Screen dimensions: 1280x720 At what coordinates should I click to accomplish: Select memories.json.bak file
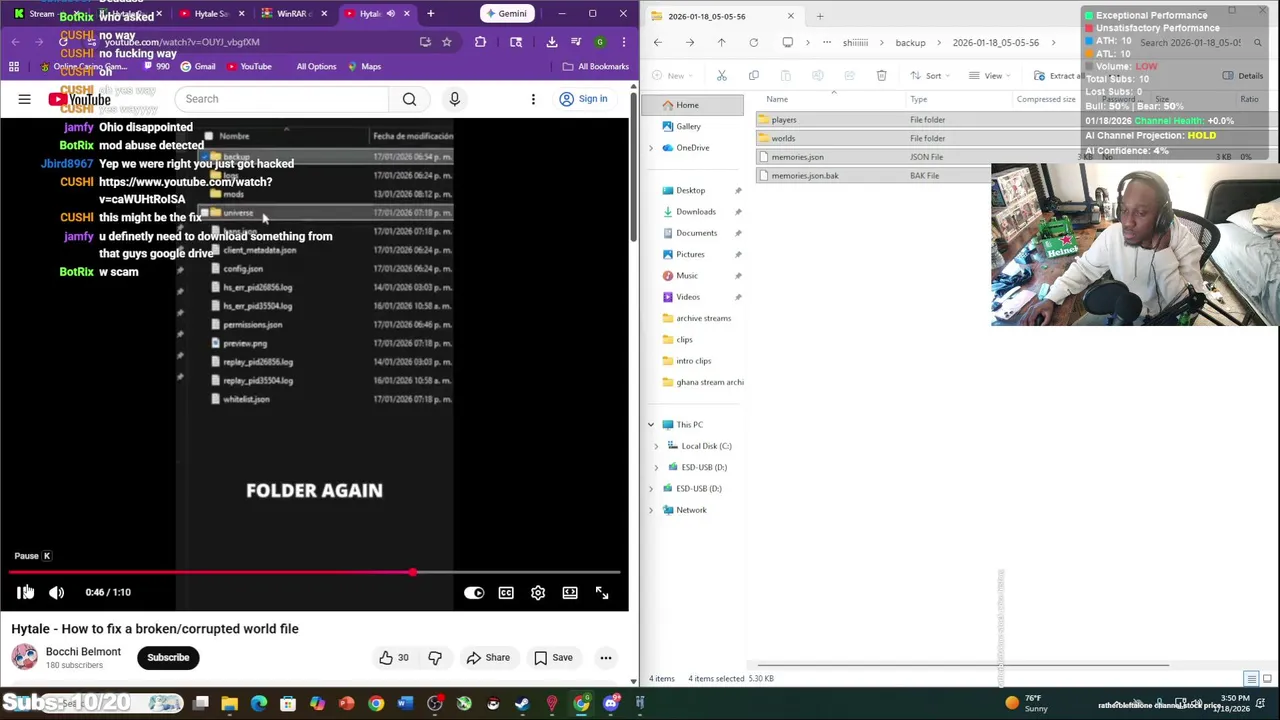point(804,176)
